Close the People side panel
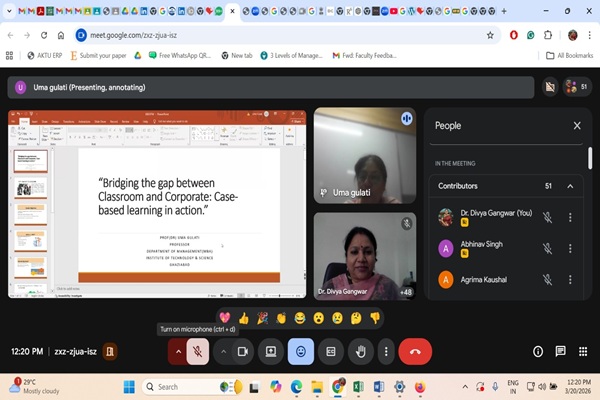600x400 pixels. (x=577, y=126)
